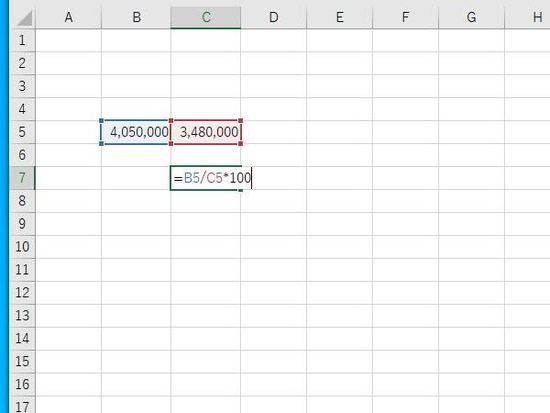Select row 5 header

[x=22, y=132]
